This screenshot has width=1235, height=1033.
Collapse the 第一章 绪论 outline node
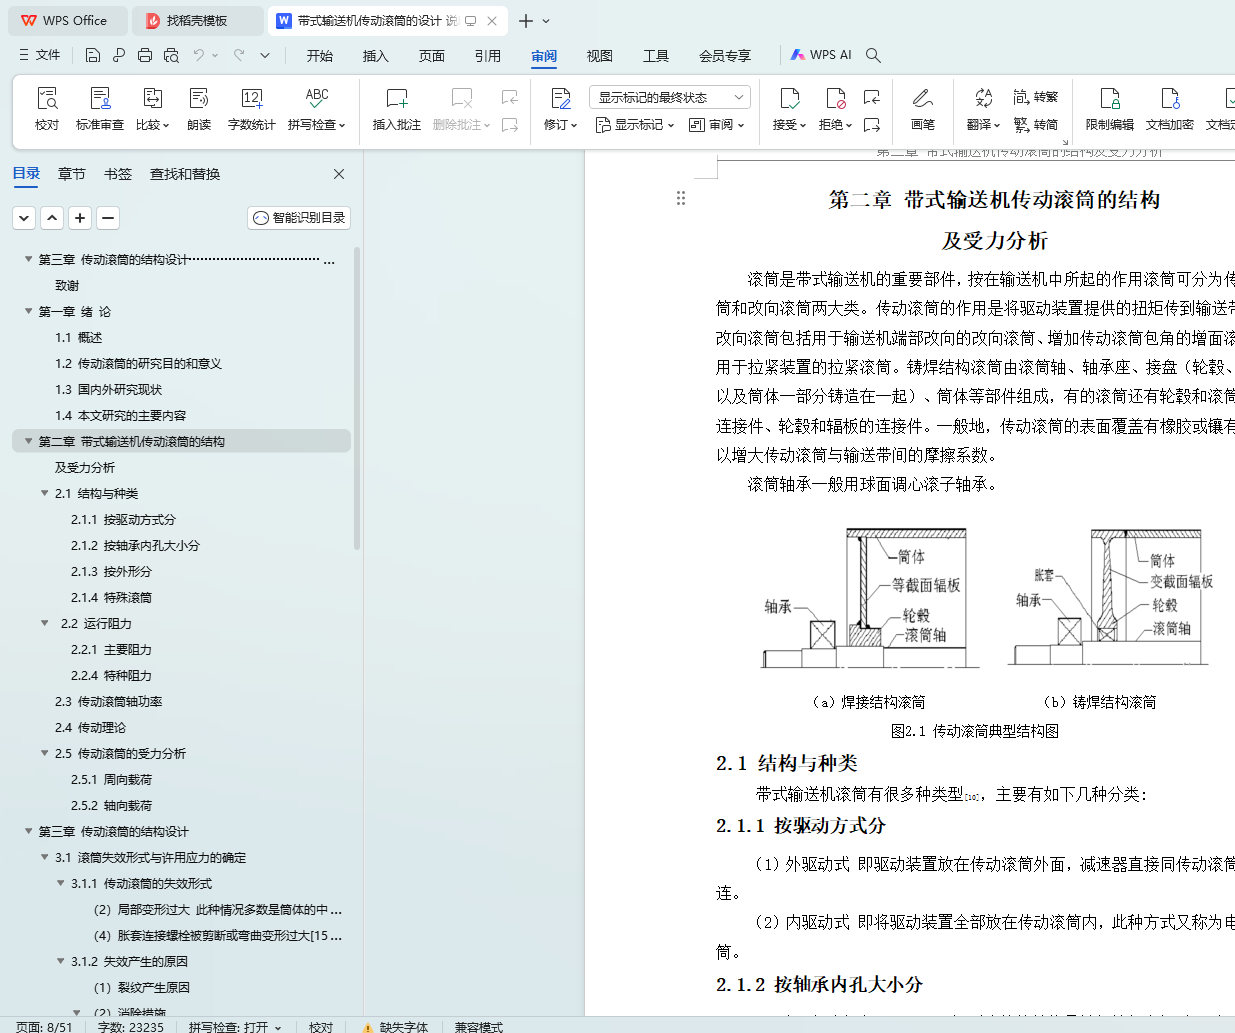[28, 311]
